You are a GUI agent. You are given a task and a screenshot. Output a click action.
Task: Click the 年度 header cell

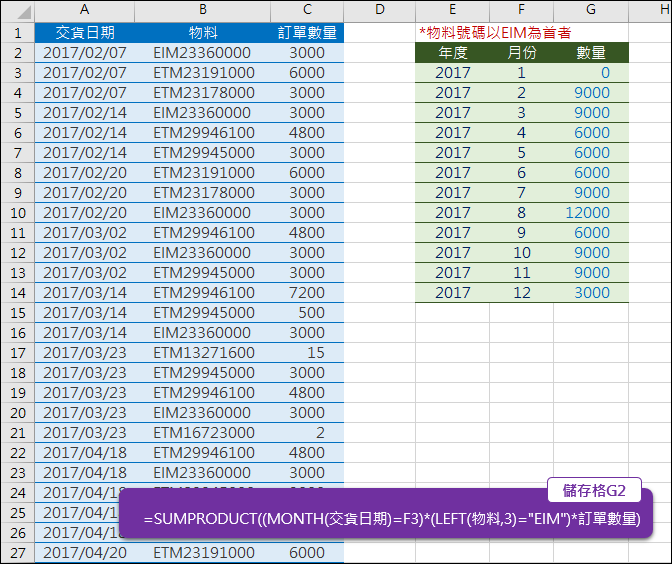click(453, 53)
